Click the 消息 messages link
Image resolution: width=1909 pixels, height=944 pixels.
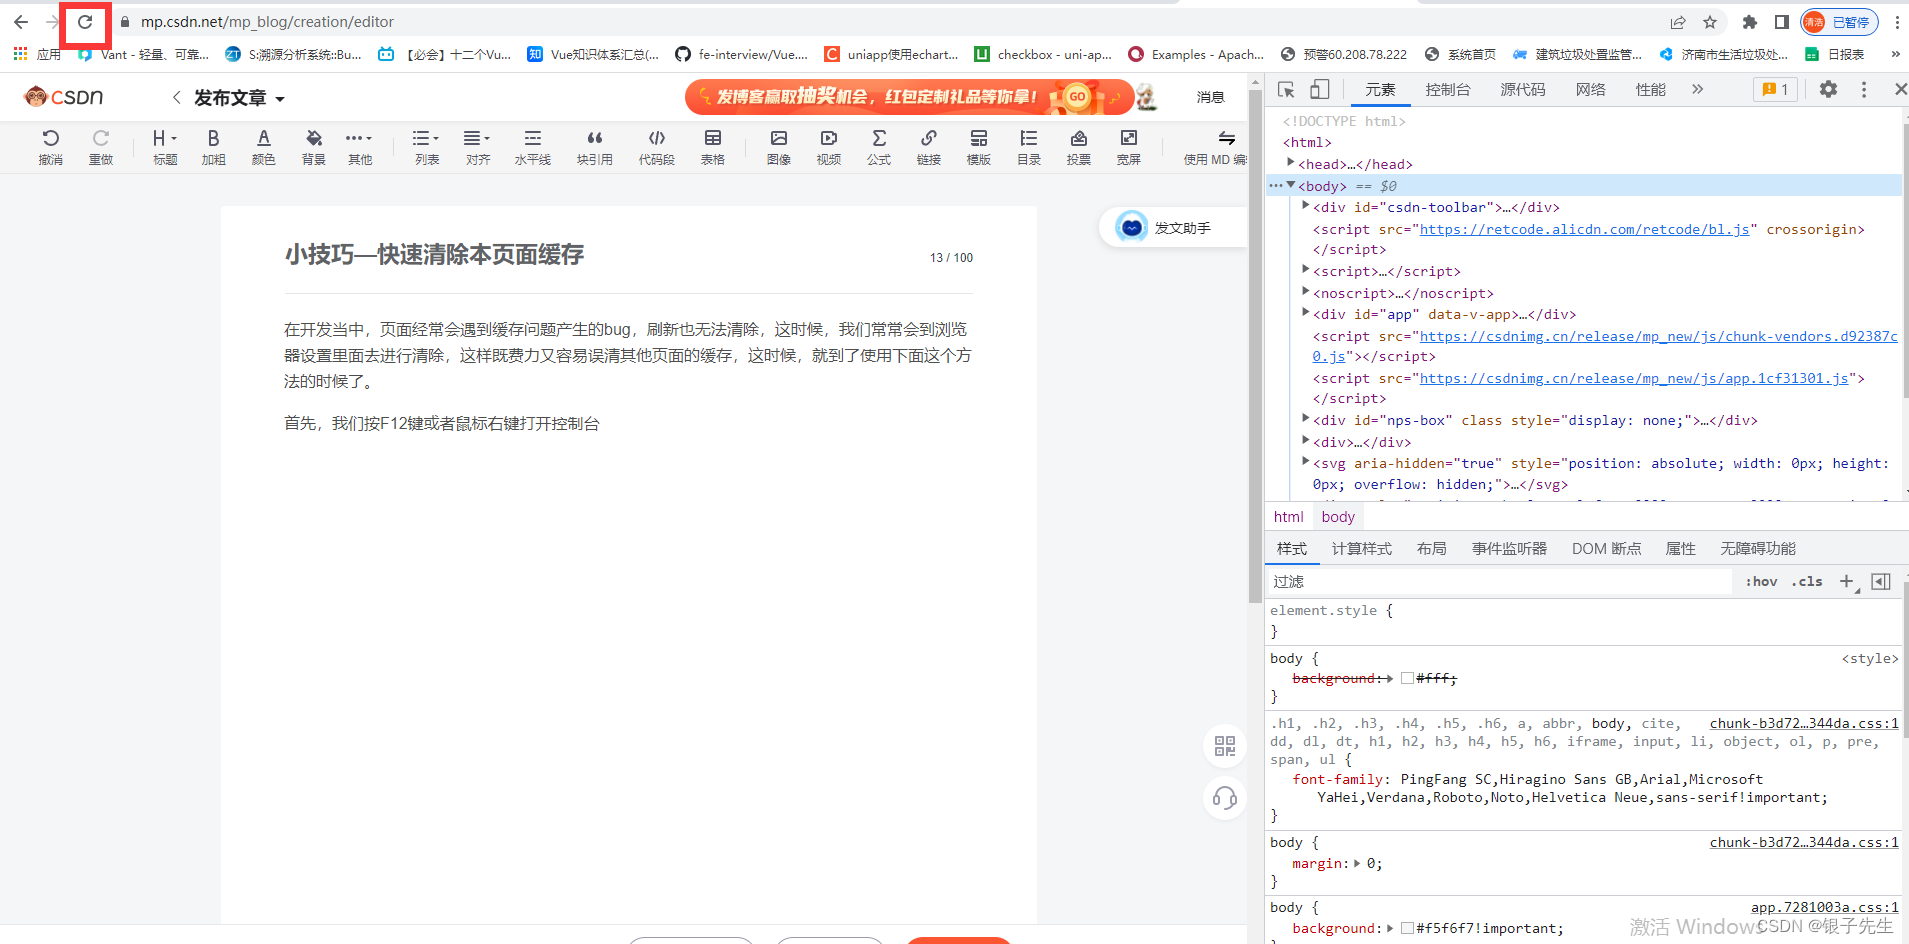pyautogui.click(x=1210, y=97)
